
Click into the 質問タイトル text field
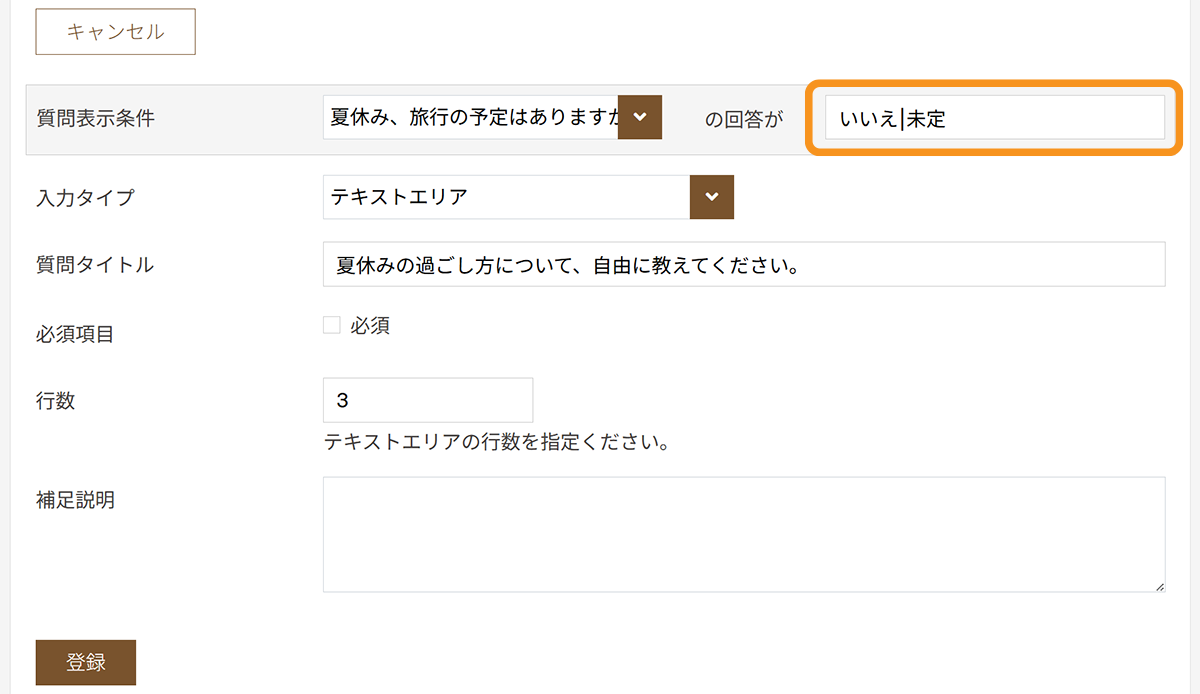click(x=744, y=264)
